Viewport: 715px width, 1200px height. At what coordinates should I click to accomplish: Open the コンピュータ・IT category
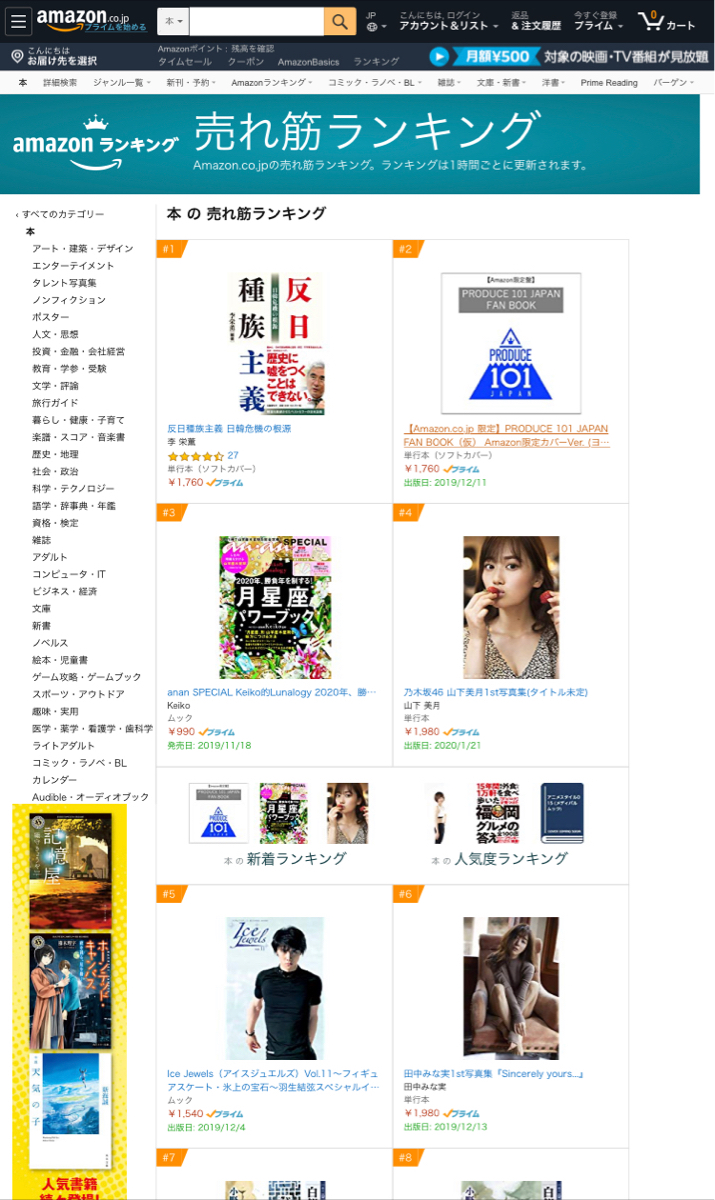[x=69, y=574]
